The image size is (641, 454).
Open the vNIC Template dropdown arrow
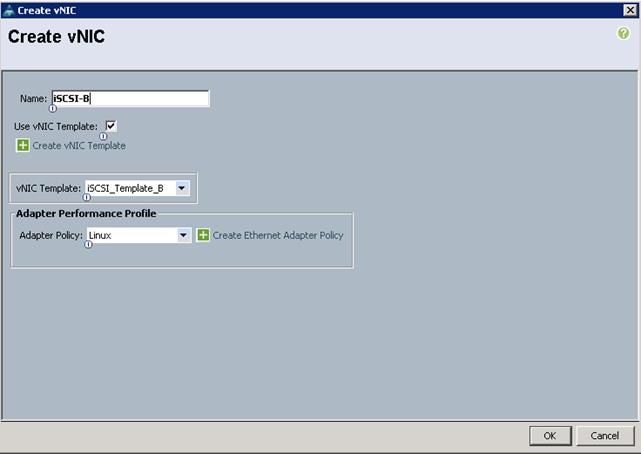(x=182, y=188)
